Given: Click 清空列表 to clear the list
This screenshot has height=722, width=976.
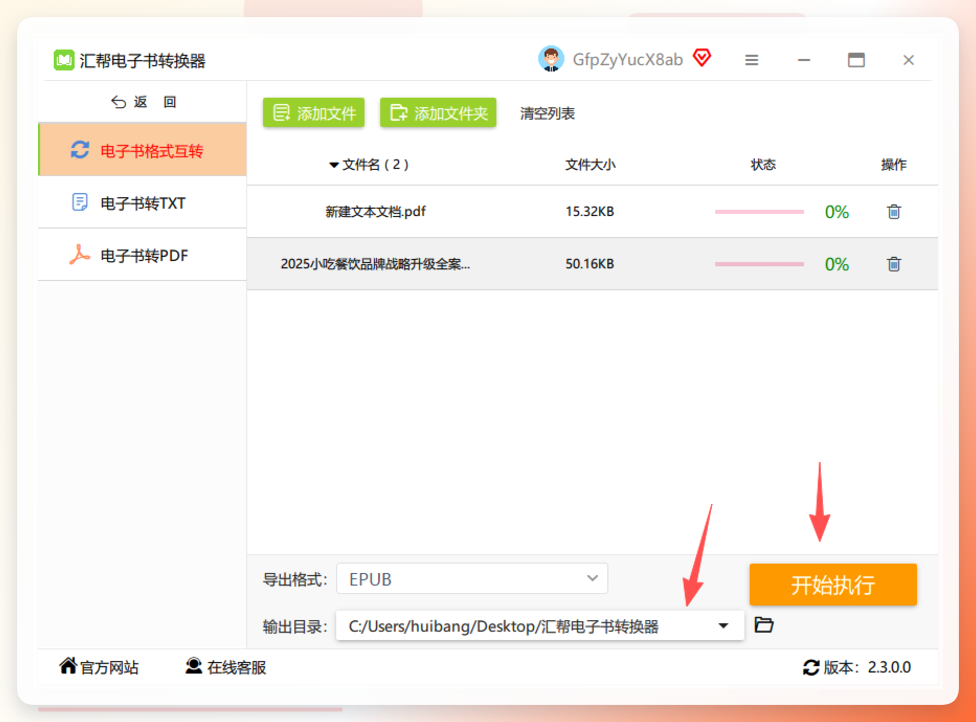Looking at the screenshot, I should [547, 114].
